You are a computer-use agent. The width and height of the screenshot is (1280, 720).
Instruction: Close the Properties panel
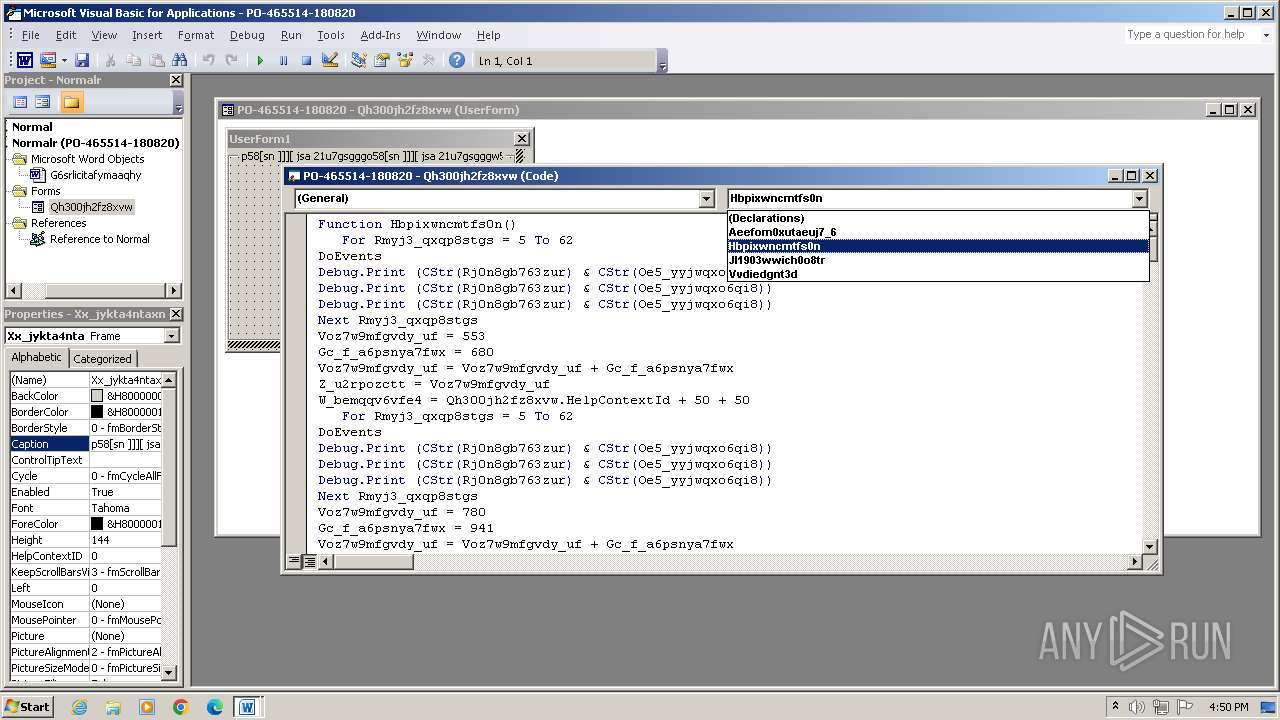pos(176,314)
